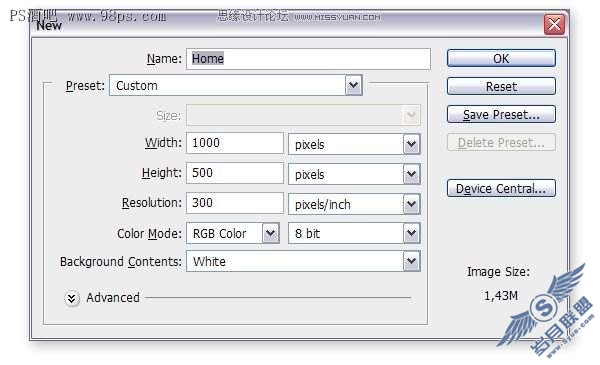Viewport: 600px width, 365px height.
Task: Click OK to create the document
Action: 501,58
